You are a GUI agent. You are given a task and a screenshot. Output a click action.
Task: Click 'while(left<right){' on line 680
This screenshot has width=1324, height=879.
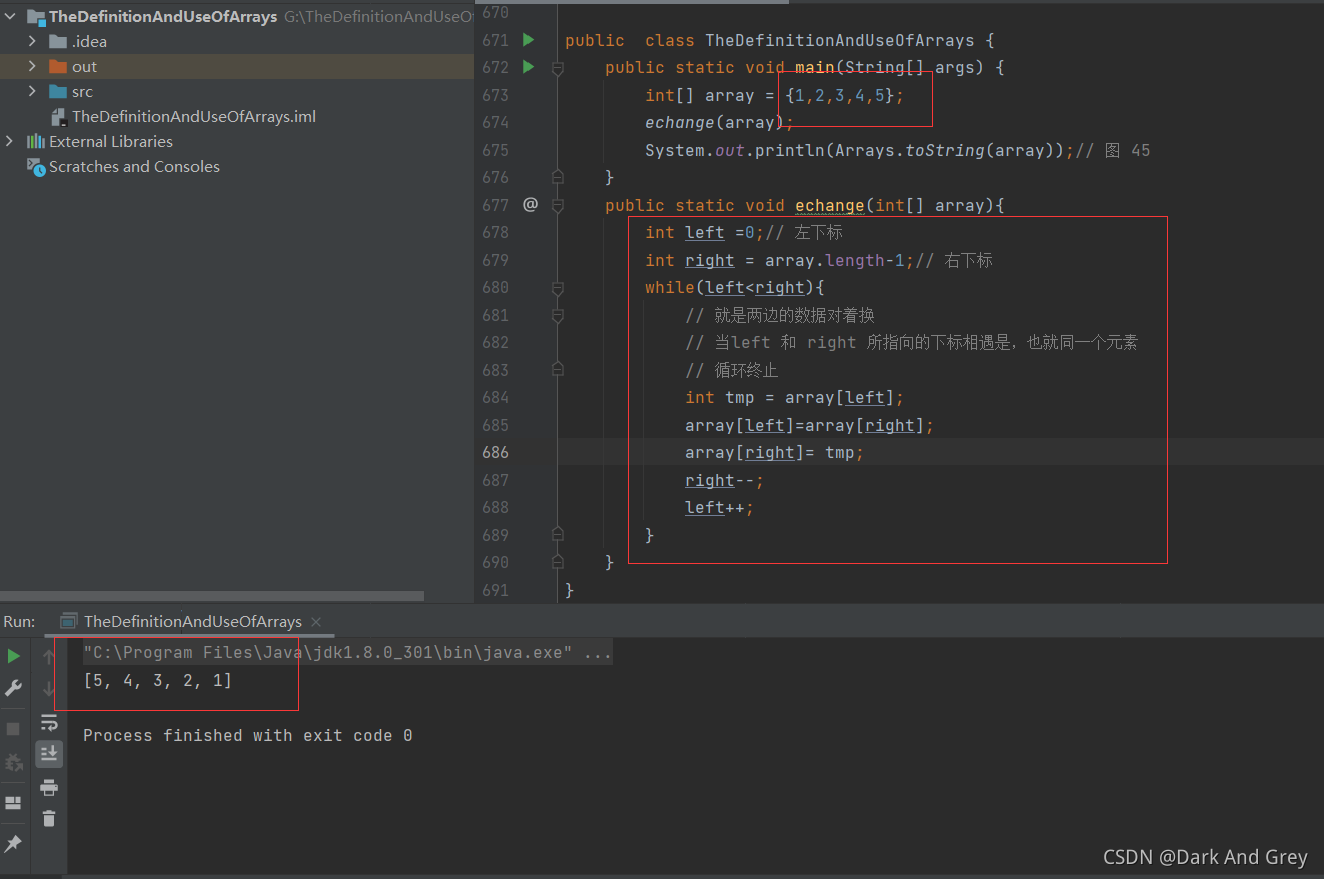735,287
